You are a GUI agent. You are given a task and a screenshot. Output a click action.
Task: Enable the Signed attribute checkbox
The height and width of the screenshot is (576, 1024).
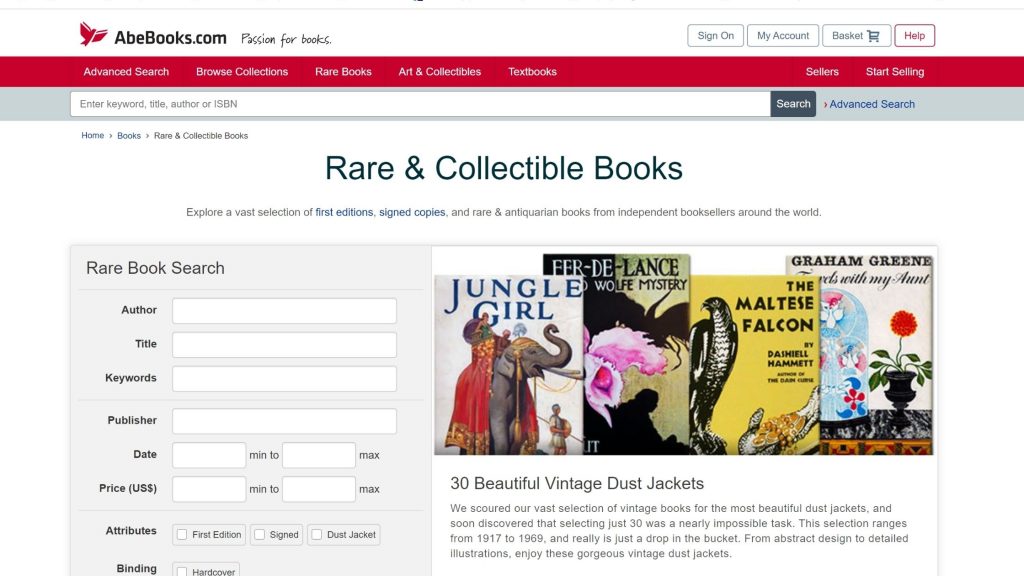click(259, 535)
